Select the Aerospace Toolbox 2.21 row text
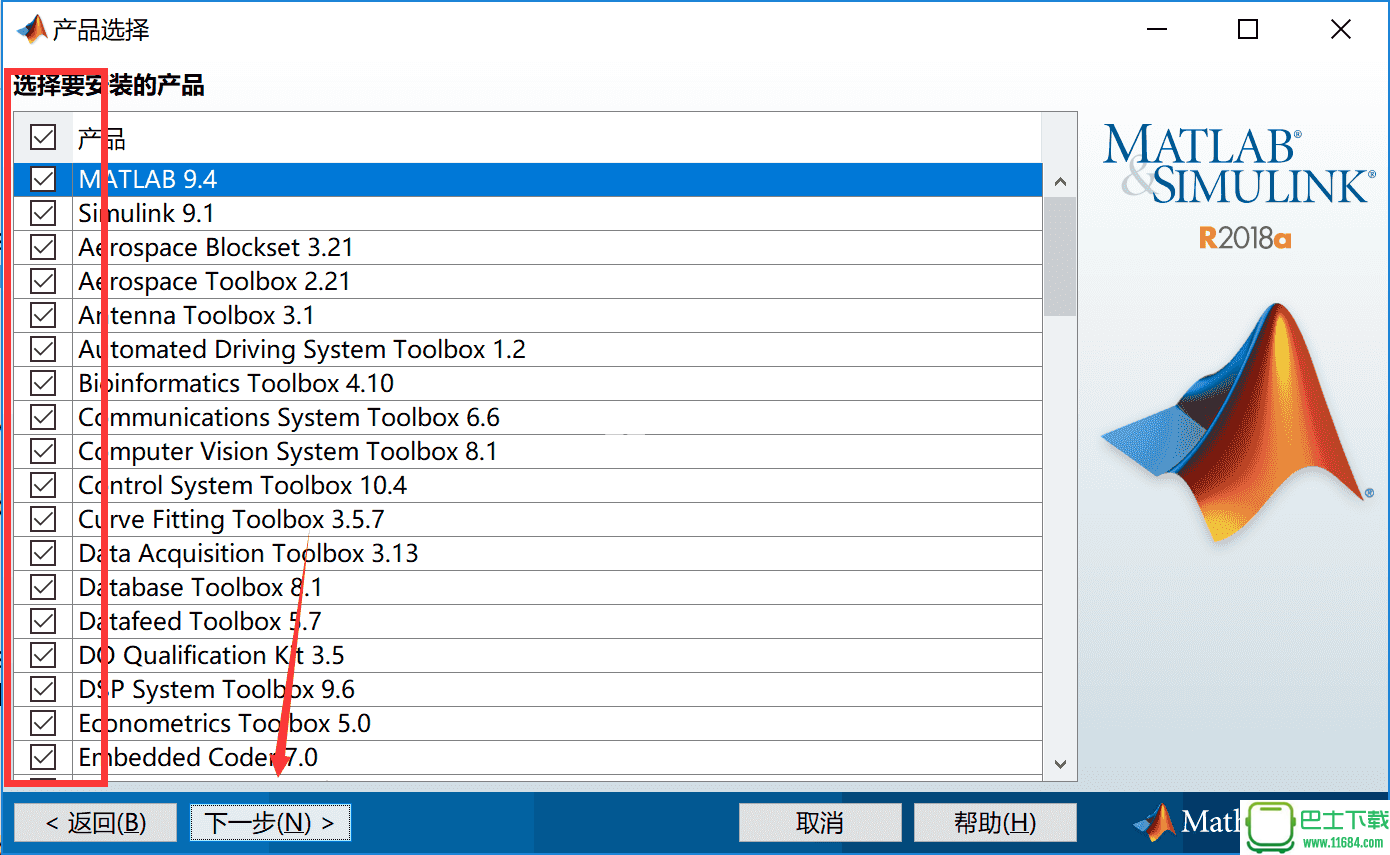Screen dimensions: 1390x855 coord(214,281)
